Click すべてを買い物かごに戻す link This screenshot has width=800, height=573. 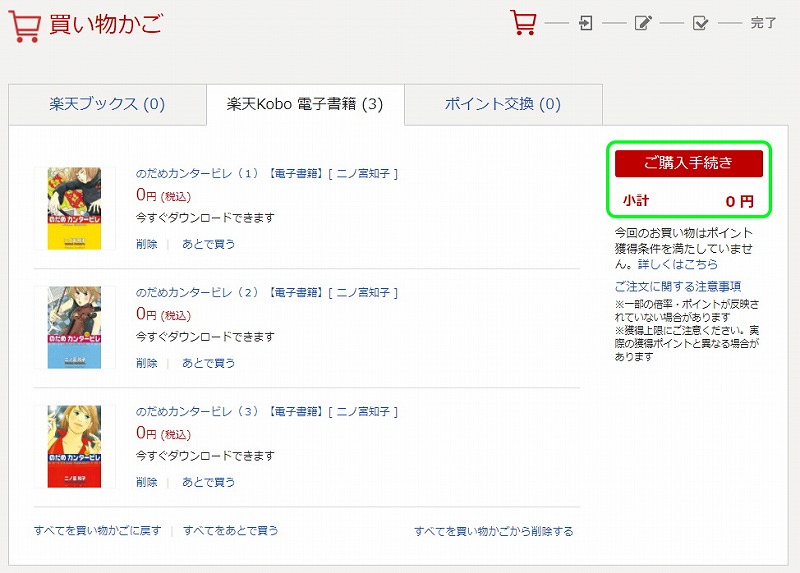click(97, 531)
